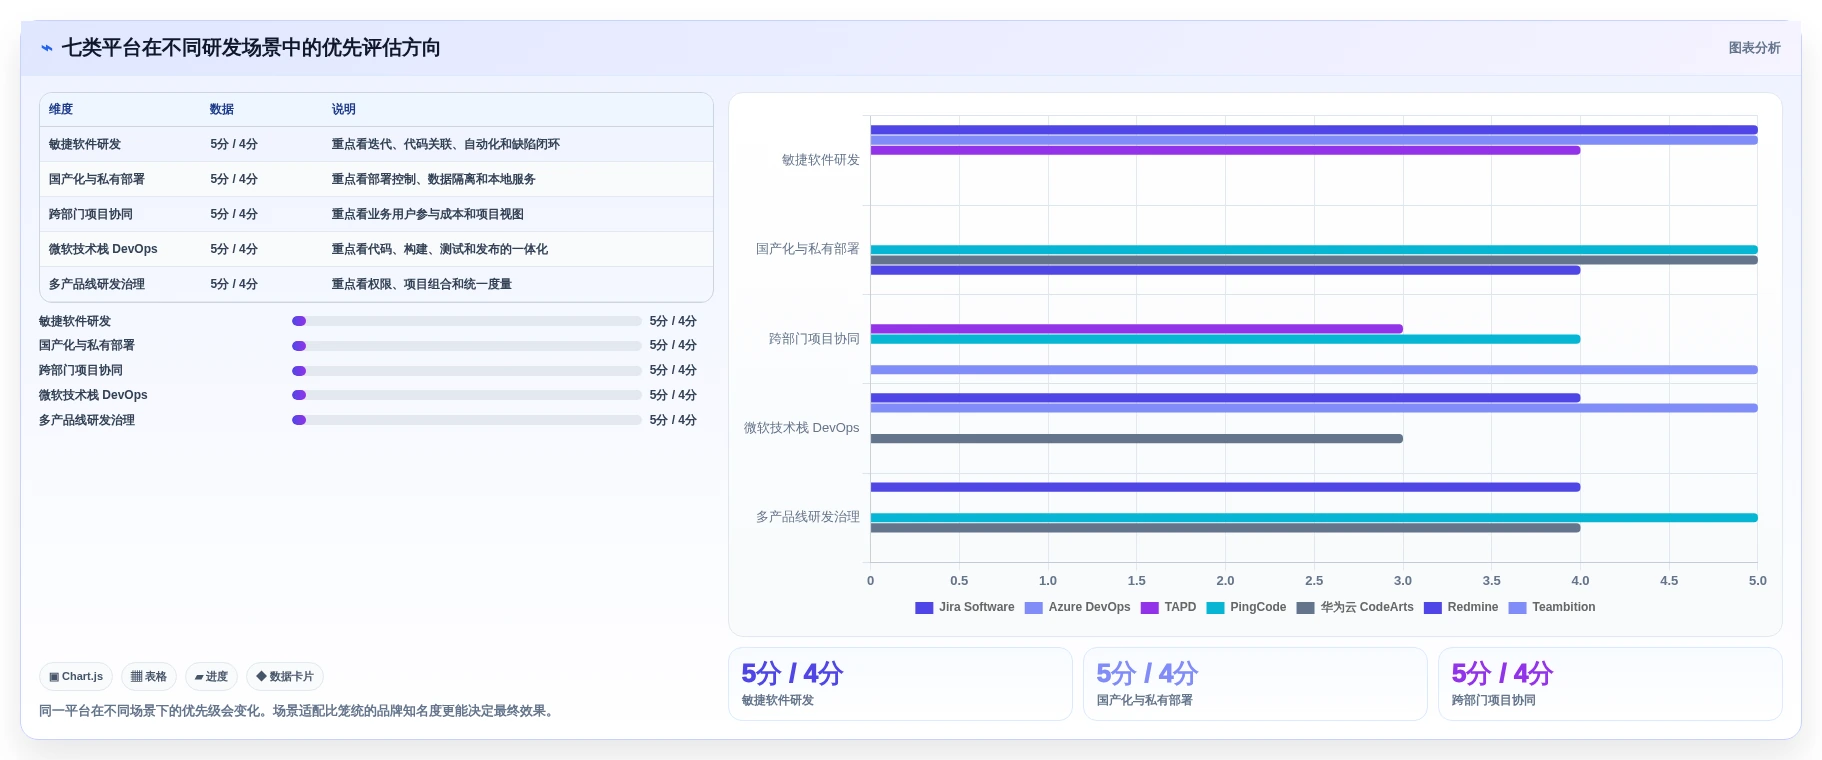Toggle Teambition legend entry
Viewport: 1822px width, 760px height.
pyautogui.click(x=1552, y=607)
